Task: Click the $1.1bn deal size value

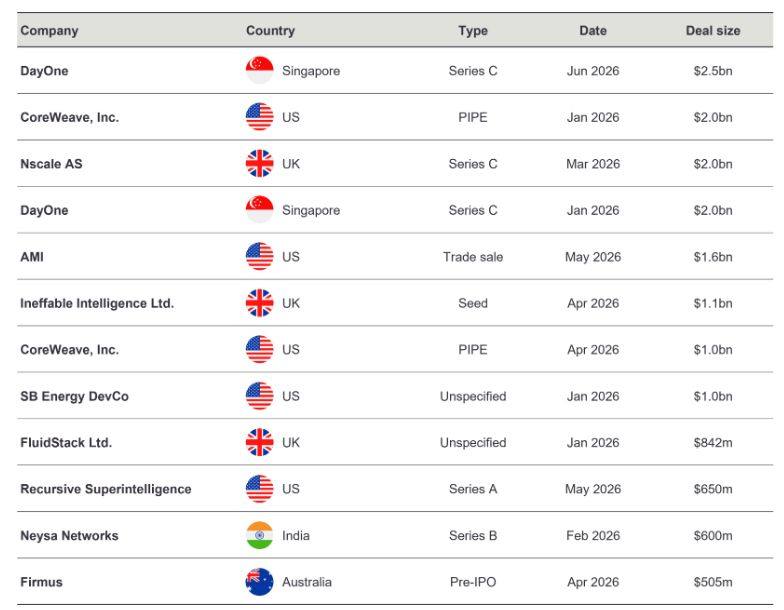Action: (712, 303)
